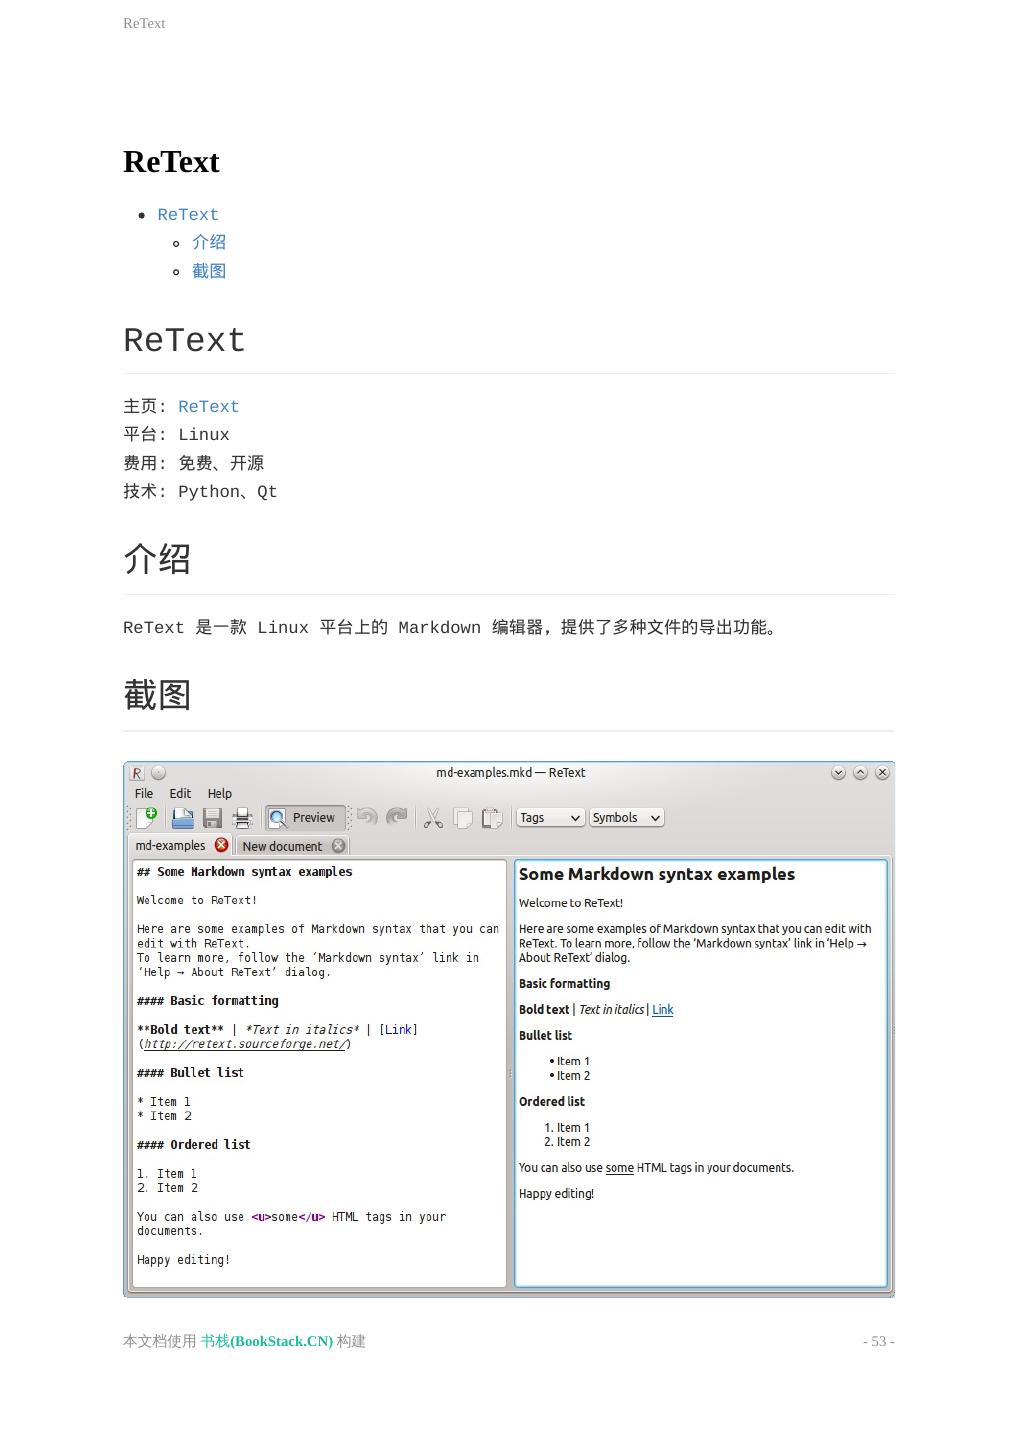Click the ReText table of contents link
This screenshot has height=1440, width=1019.
pyautogui.click(x=188, y=215)
